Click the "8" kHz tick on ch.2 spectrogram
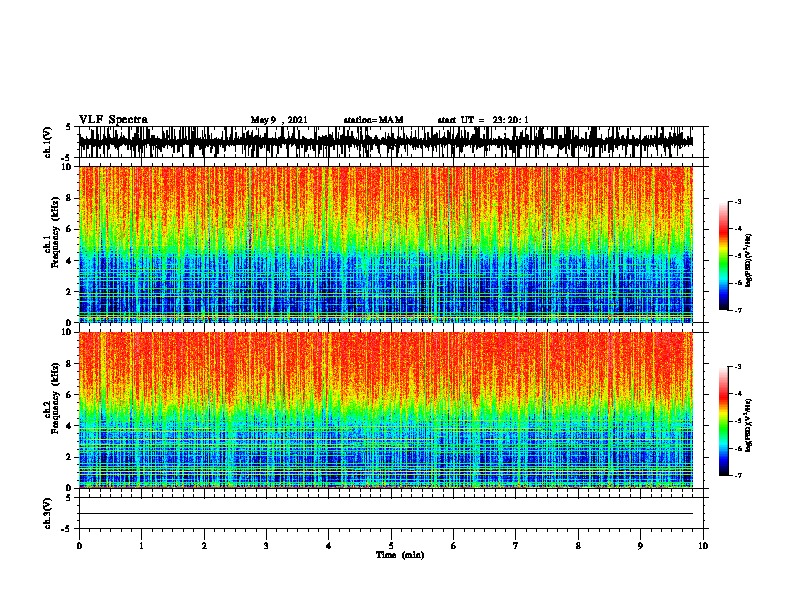792x612 pixels. pos(70,364)
